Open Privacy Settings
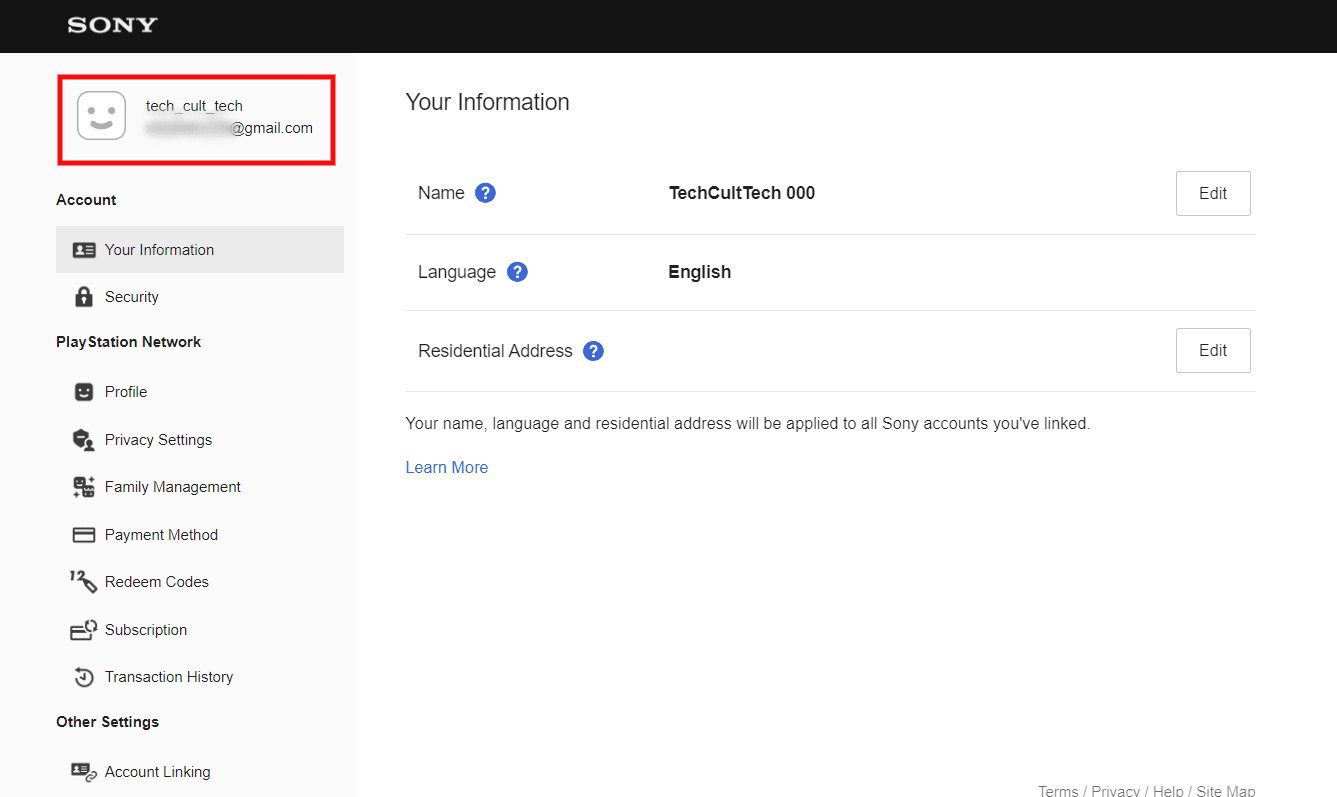This screenshot has height=797, width=1337. (x=200, y=440)
